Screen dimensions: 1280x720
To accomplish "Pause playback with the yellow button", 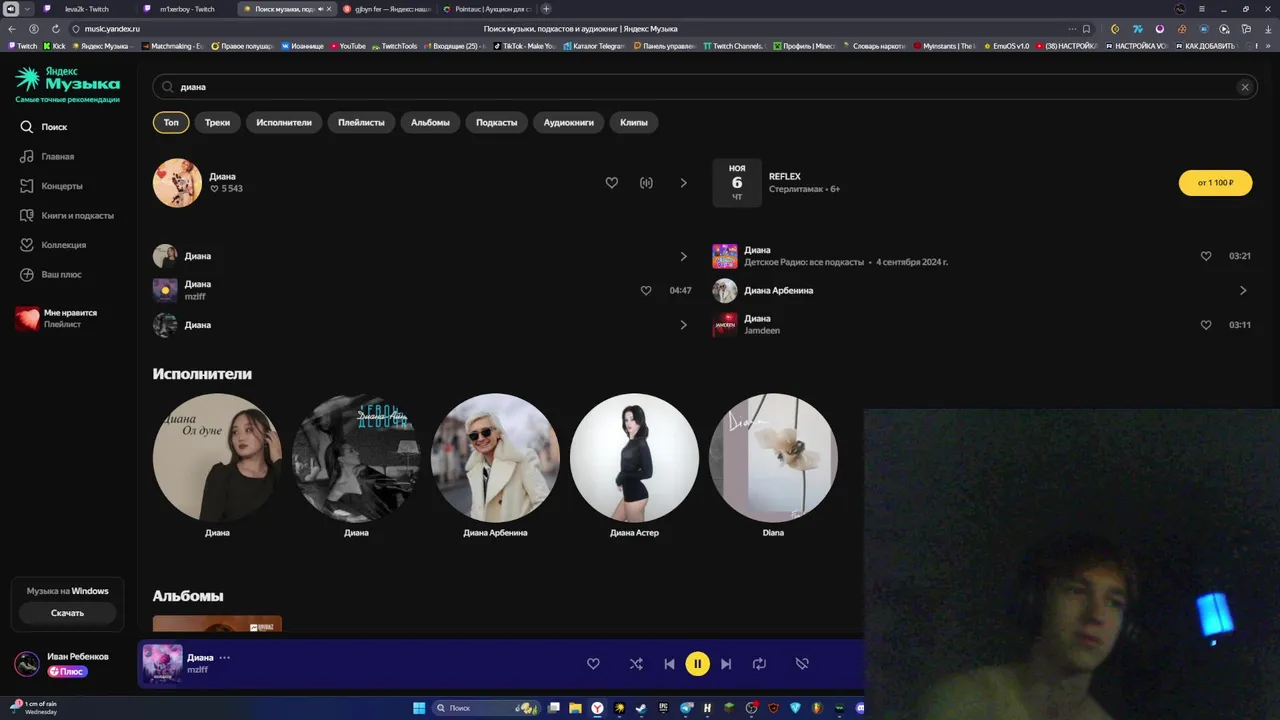I will click(x=697, y=663).
